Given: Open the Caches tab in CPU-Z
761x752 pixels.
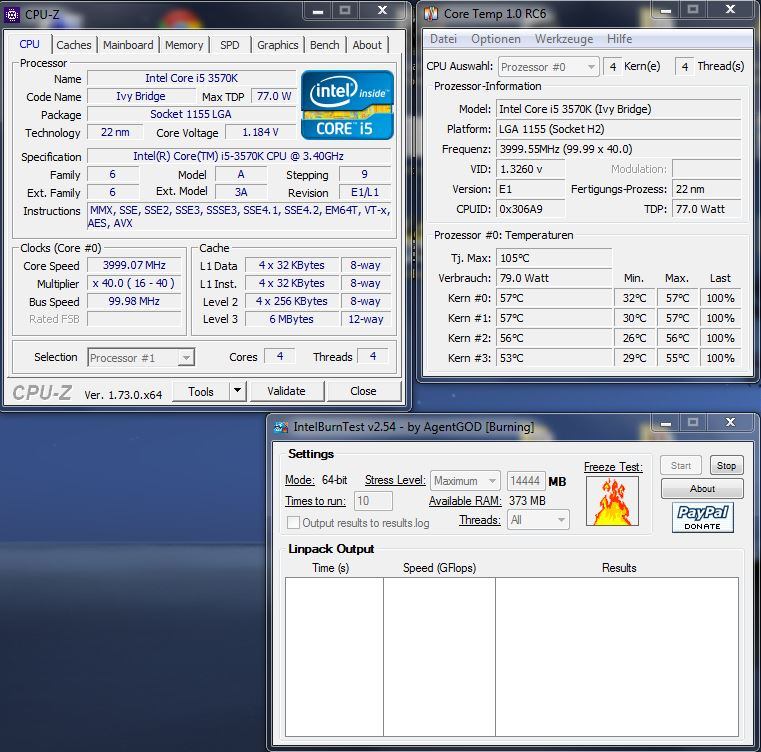Looking at the screenshot, I should [x=74, y=45].
